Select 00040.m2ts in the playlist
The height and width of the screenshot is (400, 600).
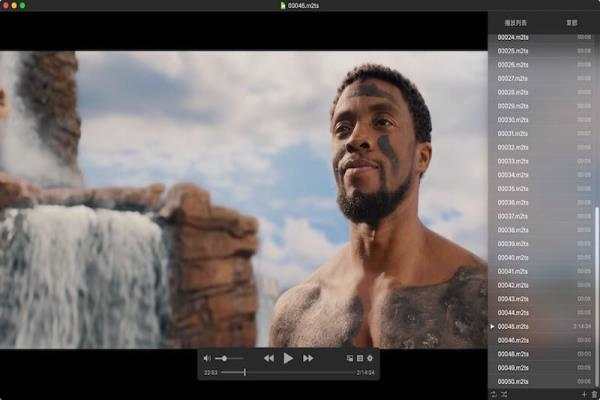tap(541, 258)
